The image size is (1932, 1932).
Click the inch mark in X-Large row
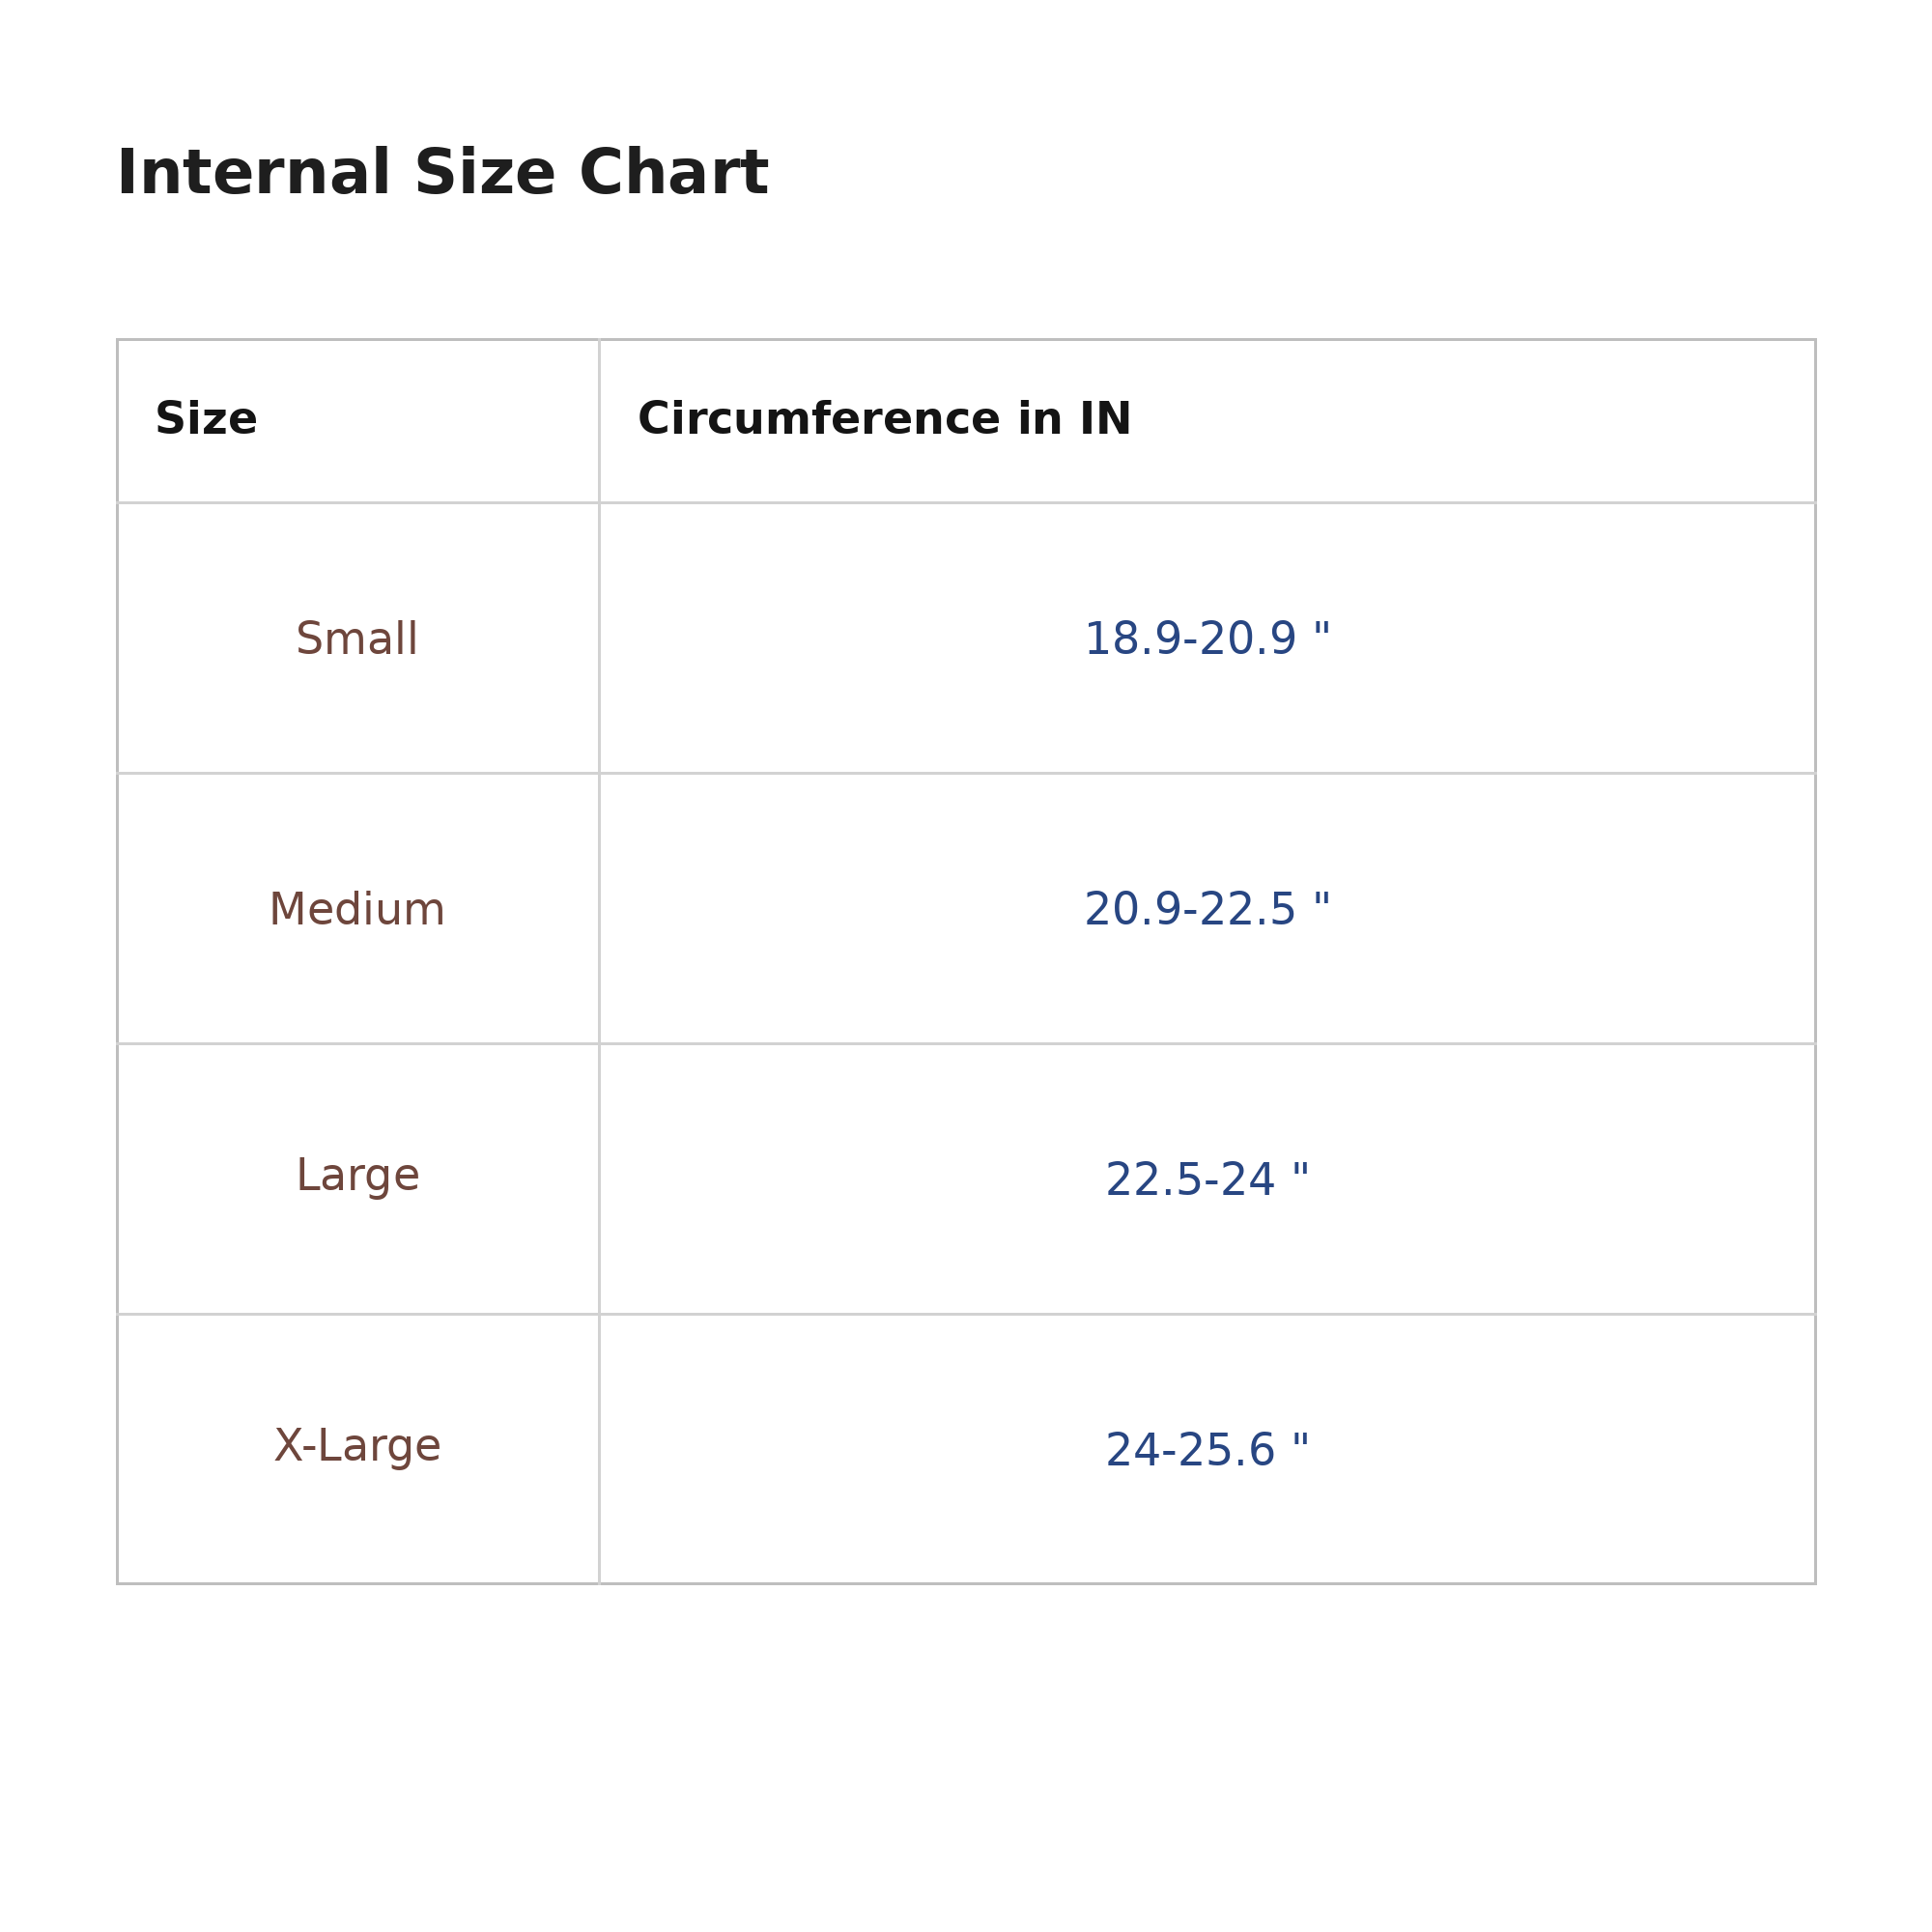pos(1300,1440)
